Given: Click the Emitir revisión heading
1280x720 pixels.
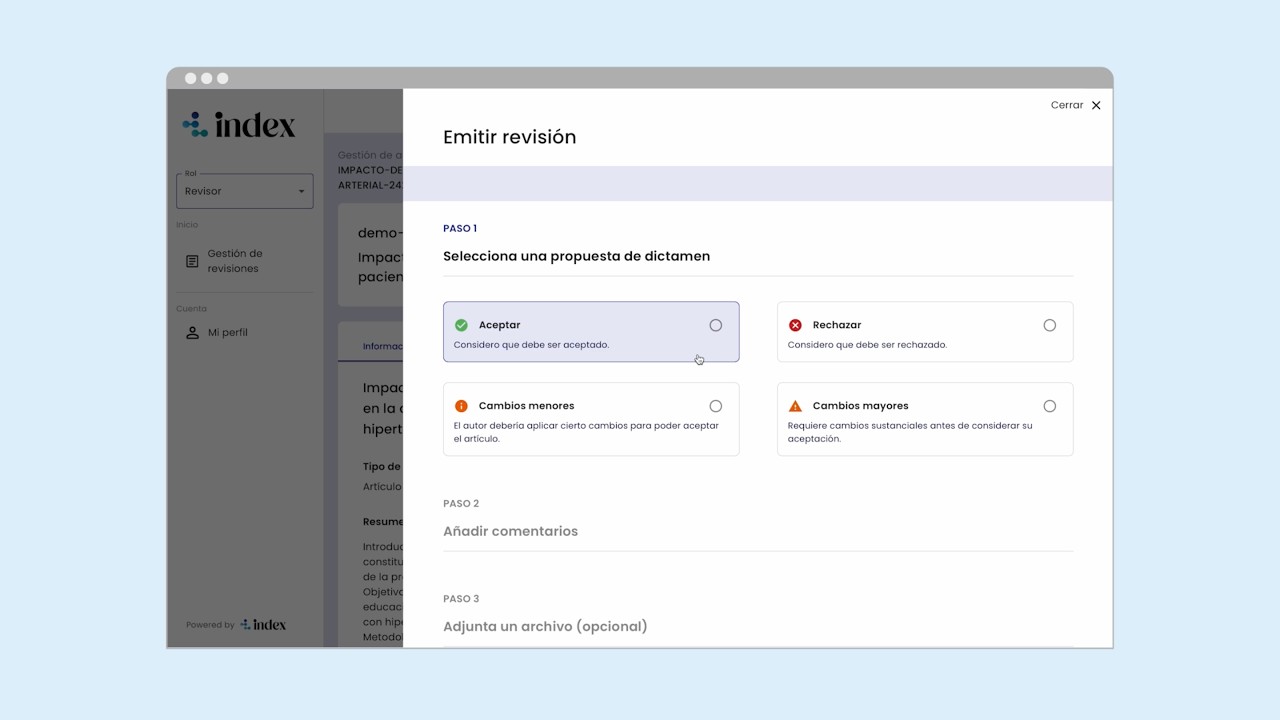Looking at the screenshot, I should 509,137.
